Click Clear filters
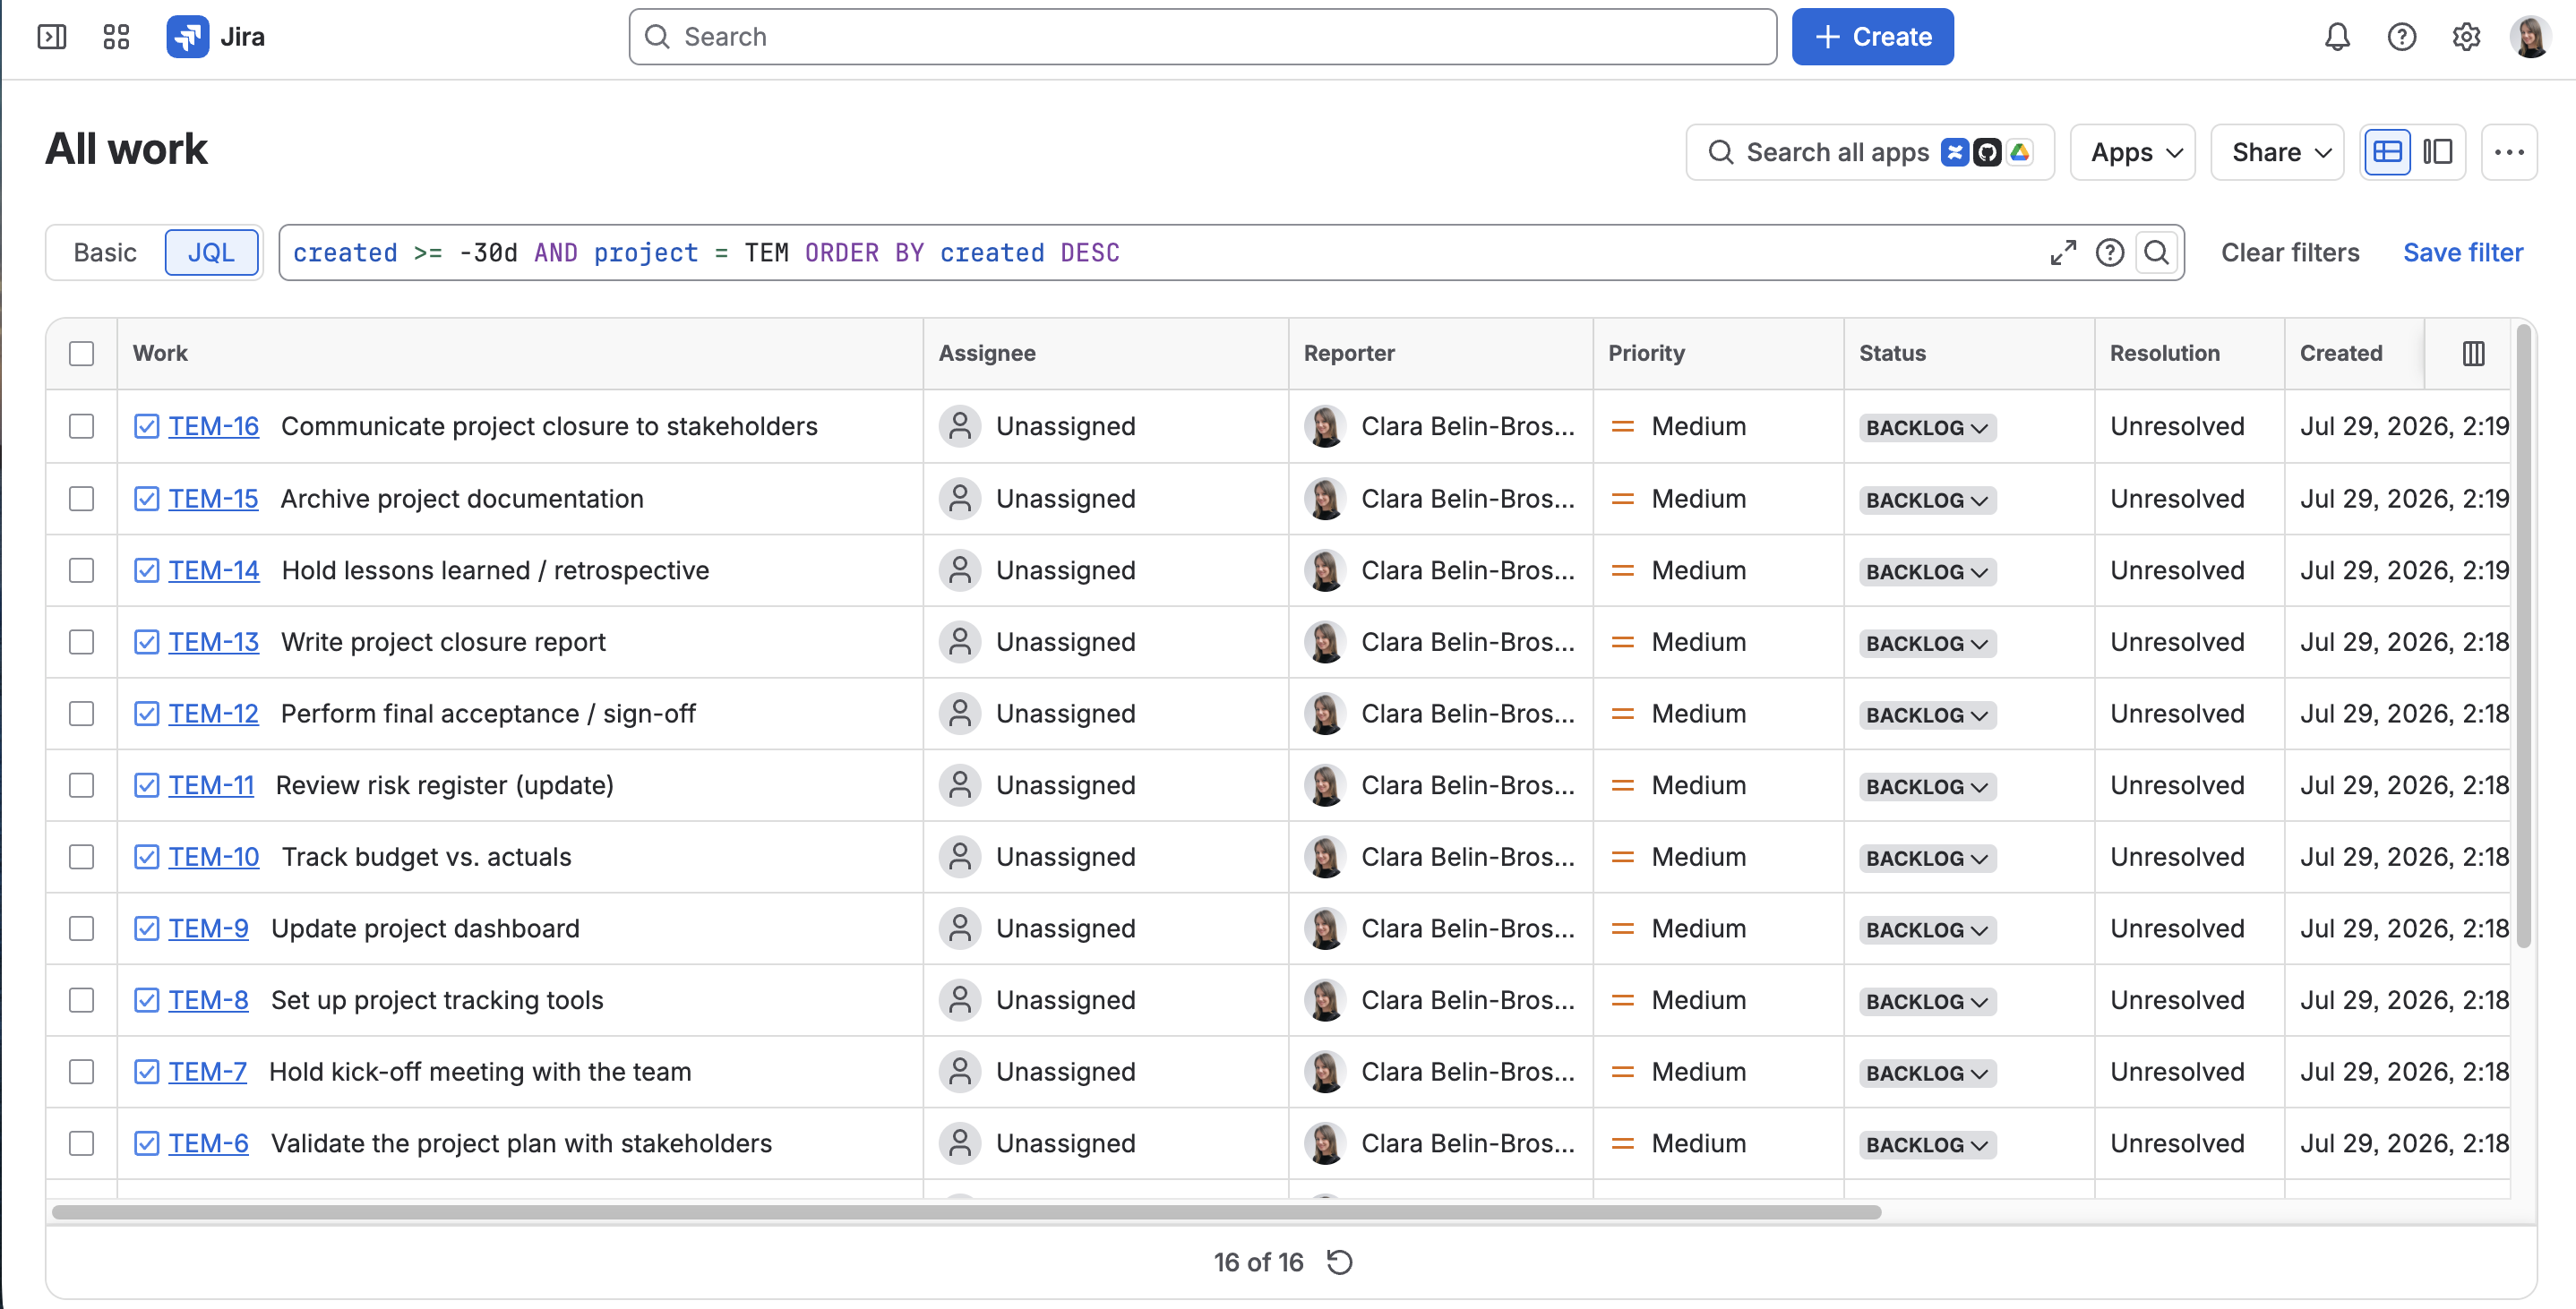This screenshot has width=2576, height=1309. click(2290, 253)
